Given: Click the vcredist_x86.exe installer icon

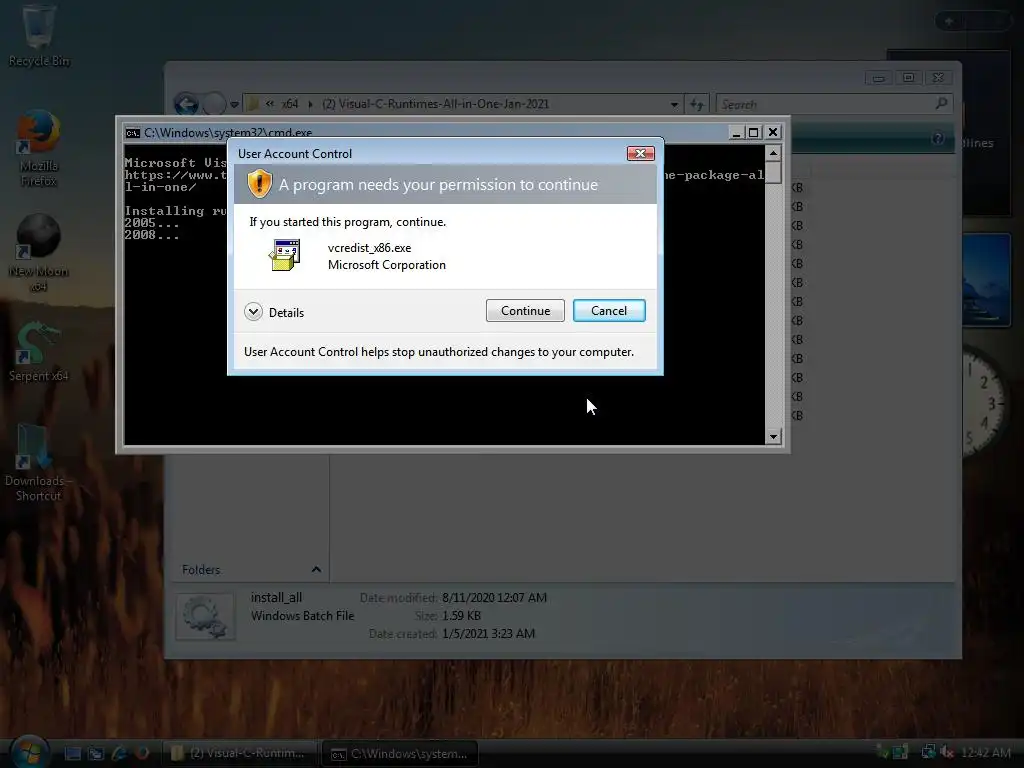Looking at the screenshot, I should pos(285,255).
